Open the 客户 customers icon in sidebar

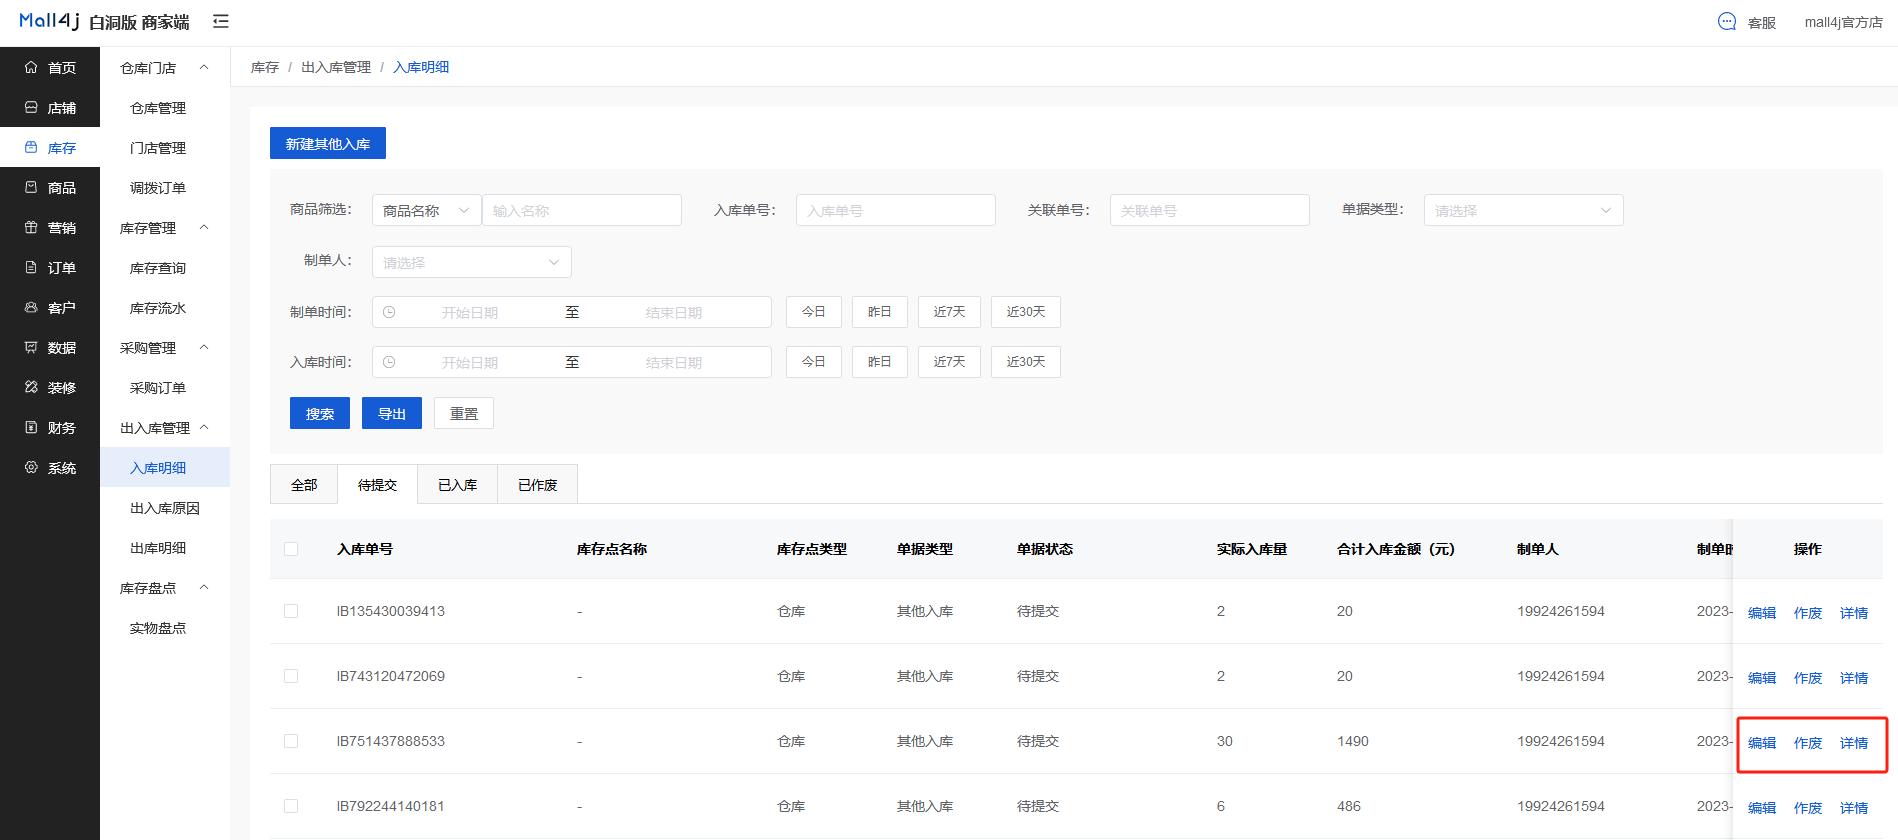(31, 307)
